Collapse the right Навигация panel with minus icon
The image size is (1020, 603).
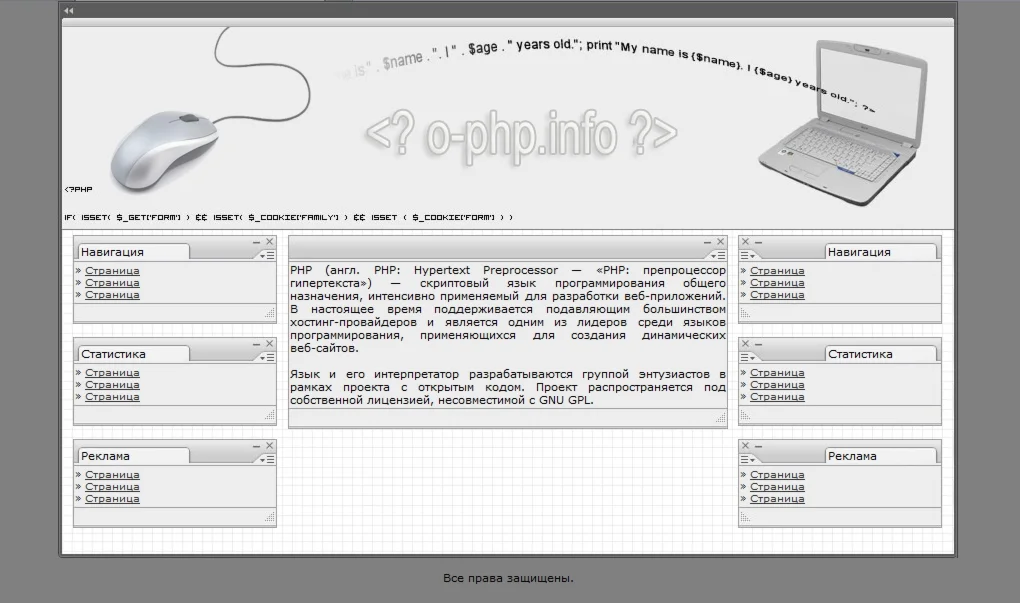click(x=758, y=242)
